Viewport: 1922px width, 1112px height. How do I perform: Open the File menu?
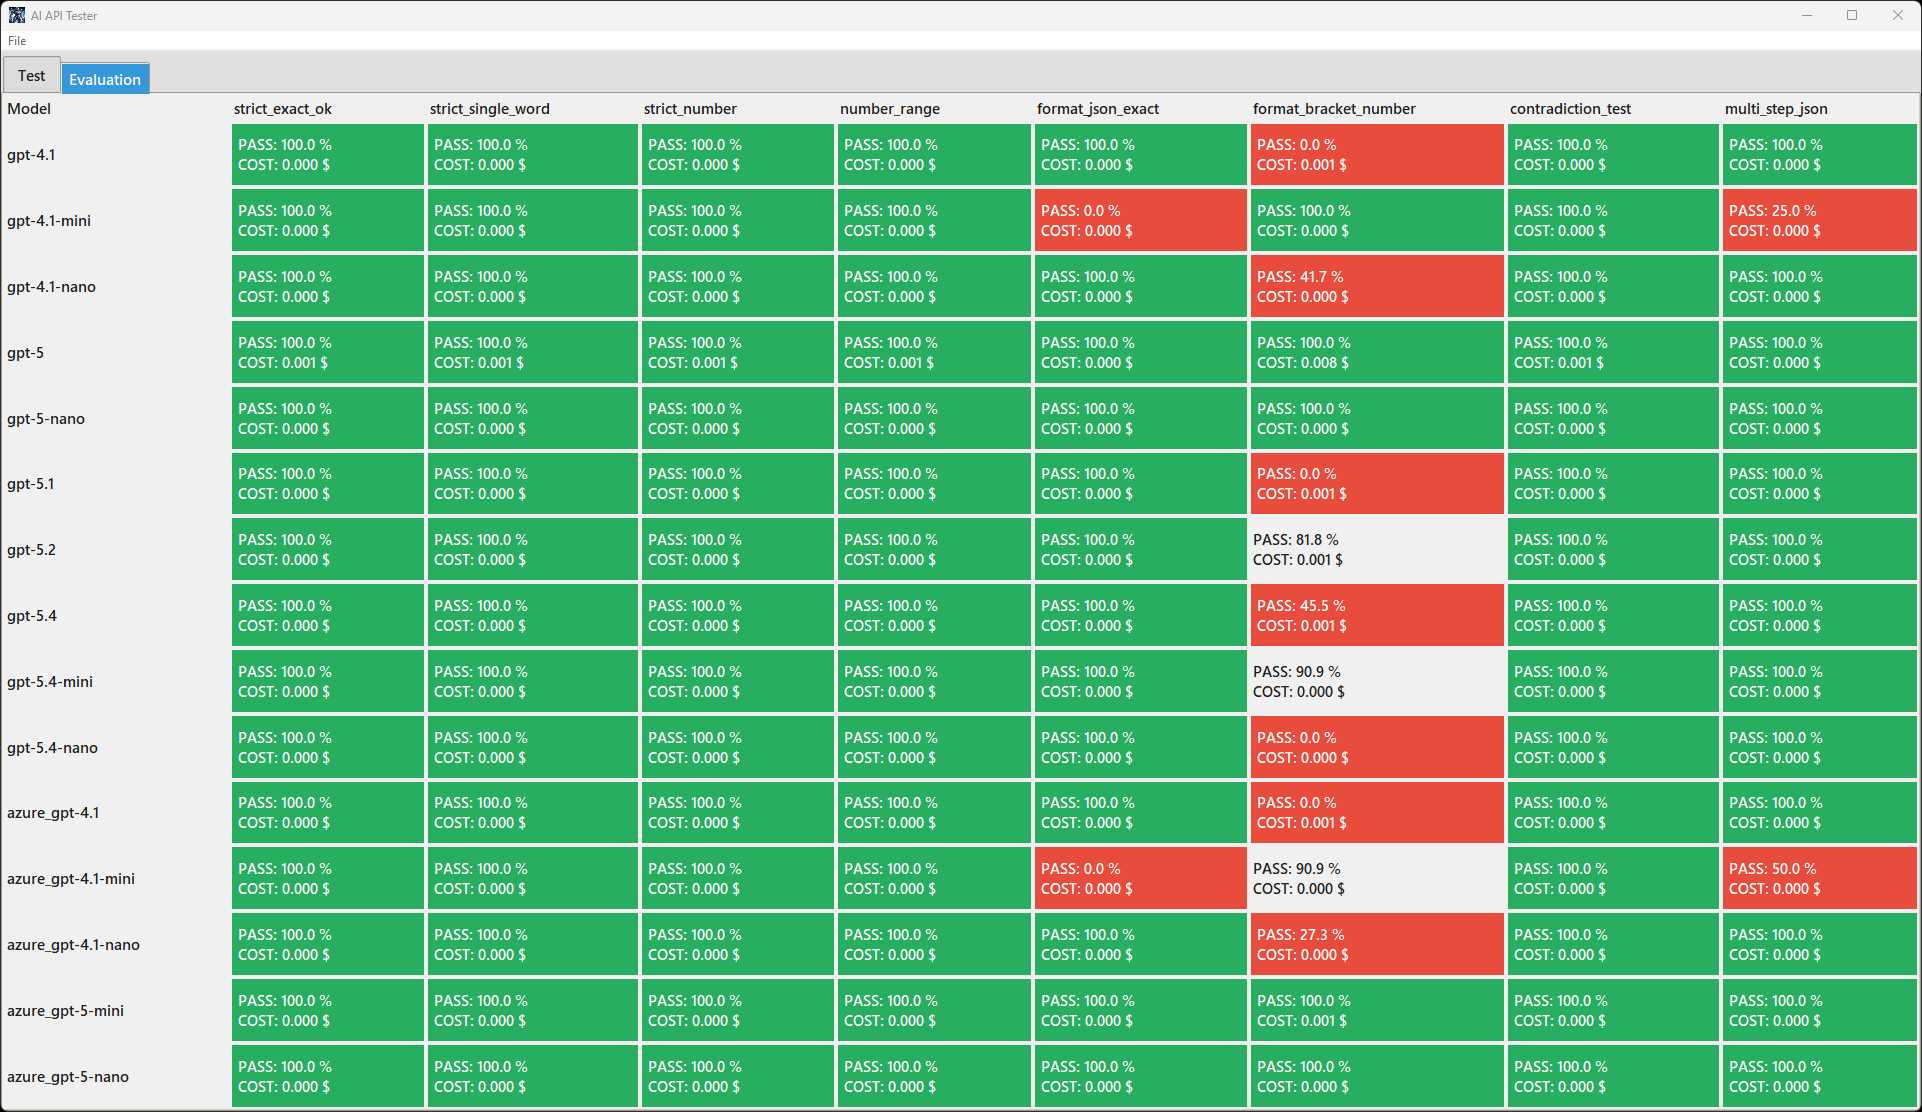click(x=17, y=41)
